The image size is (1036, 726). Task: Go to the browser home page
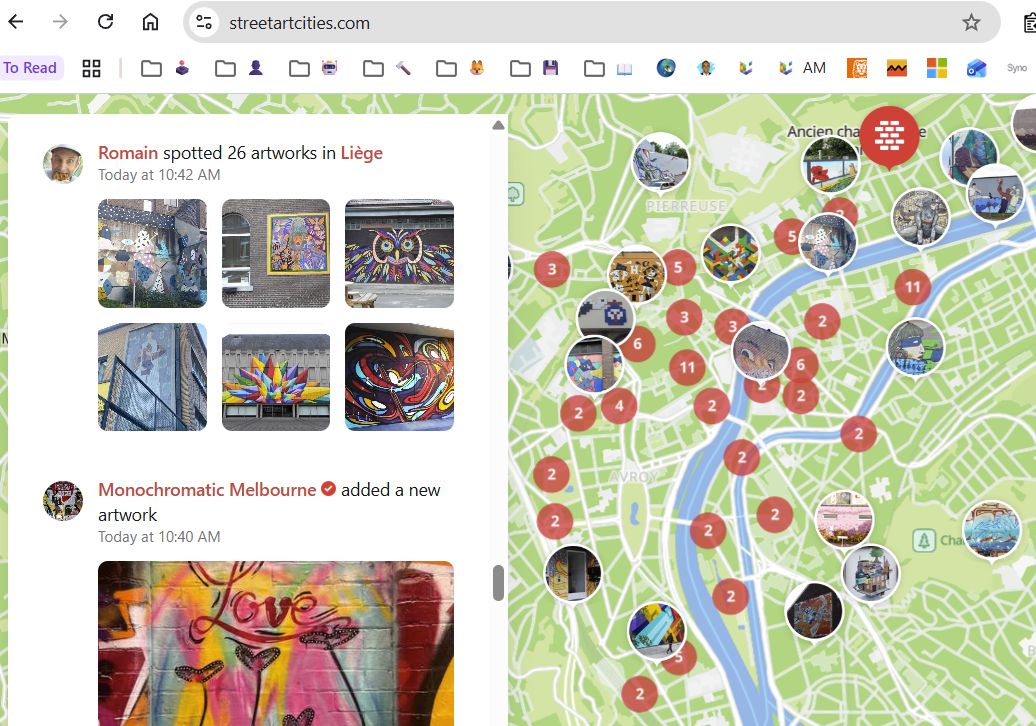[150, 22]
